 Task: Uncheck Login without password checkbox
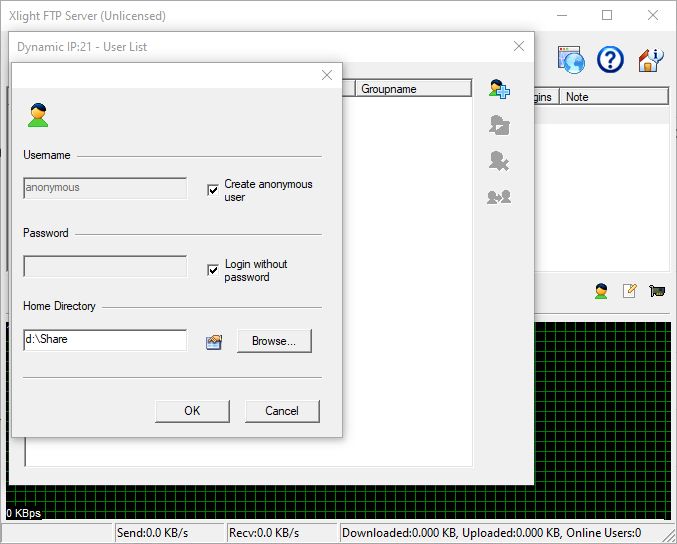(x=213, y=270)
